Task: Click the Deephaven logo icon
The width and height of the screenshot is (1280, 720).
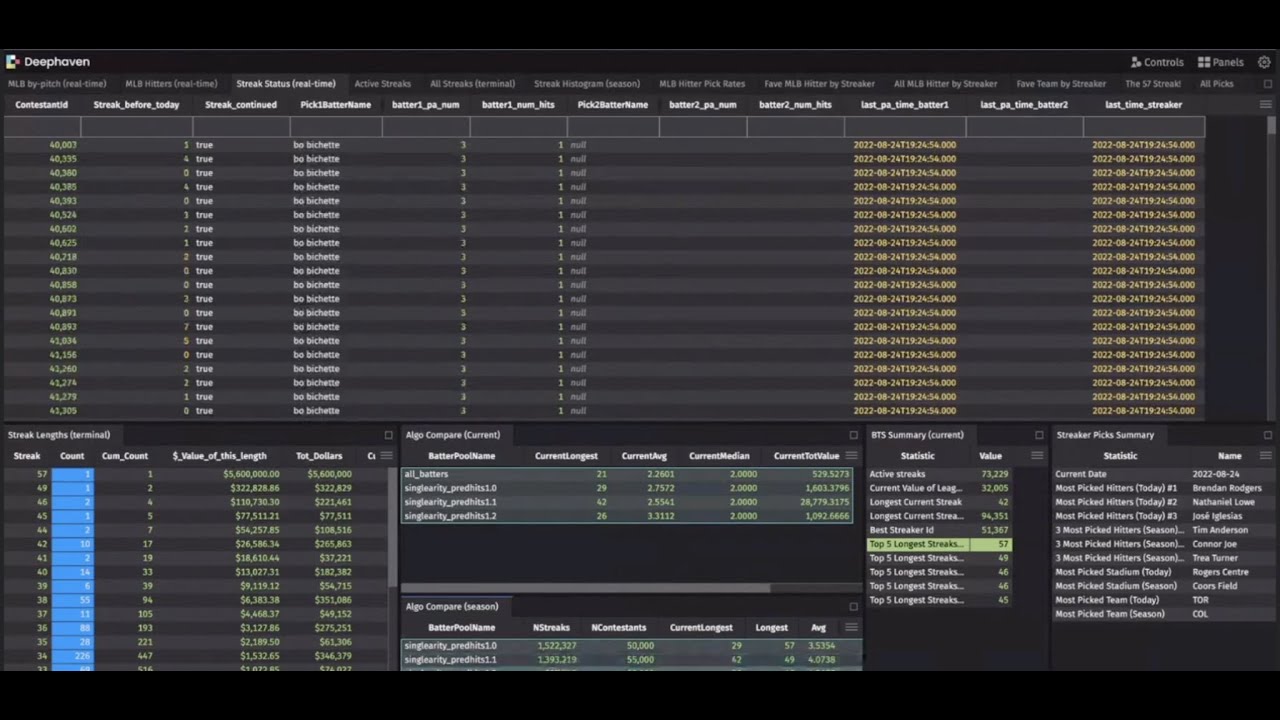Action: tap(13, 62)
